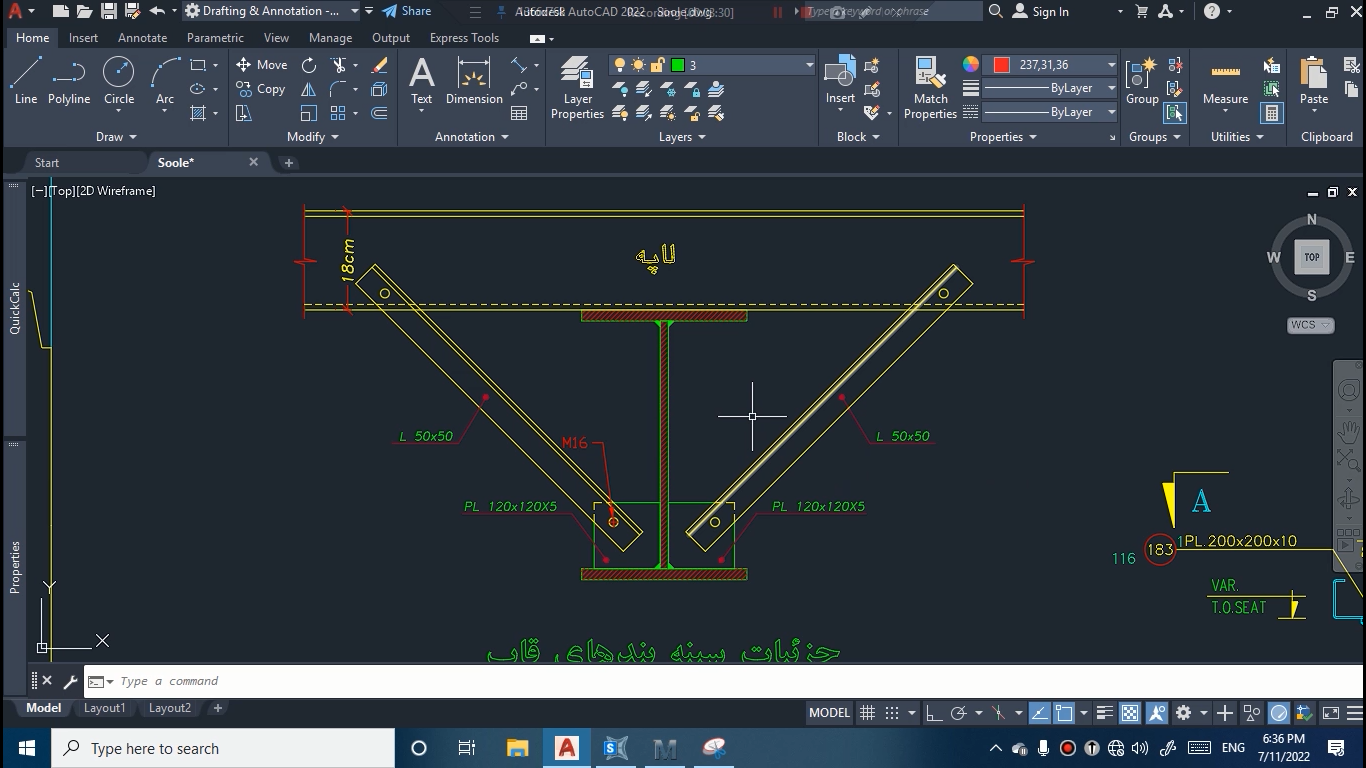The height and width of the screenshot is (768, 1366).
Task: Toggle object snap tracking in status bar
Action: pyautogui.click(x=1040, y=713)
